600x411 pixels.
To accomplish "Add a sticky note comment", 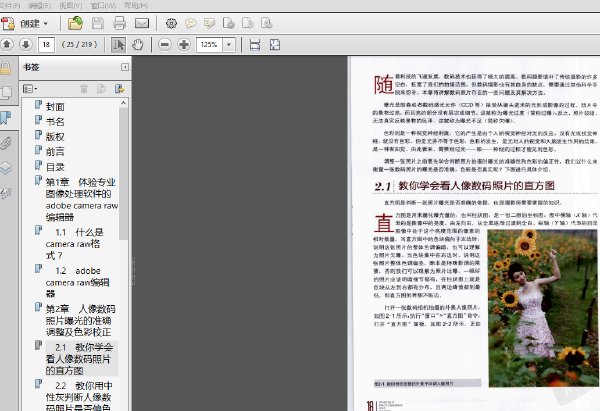I will [x=191, y=23].
